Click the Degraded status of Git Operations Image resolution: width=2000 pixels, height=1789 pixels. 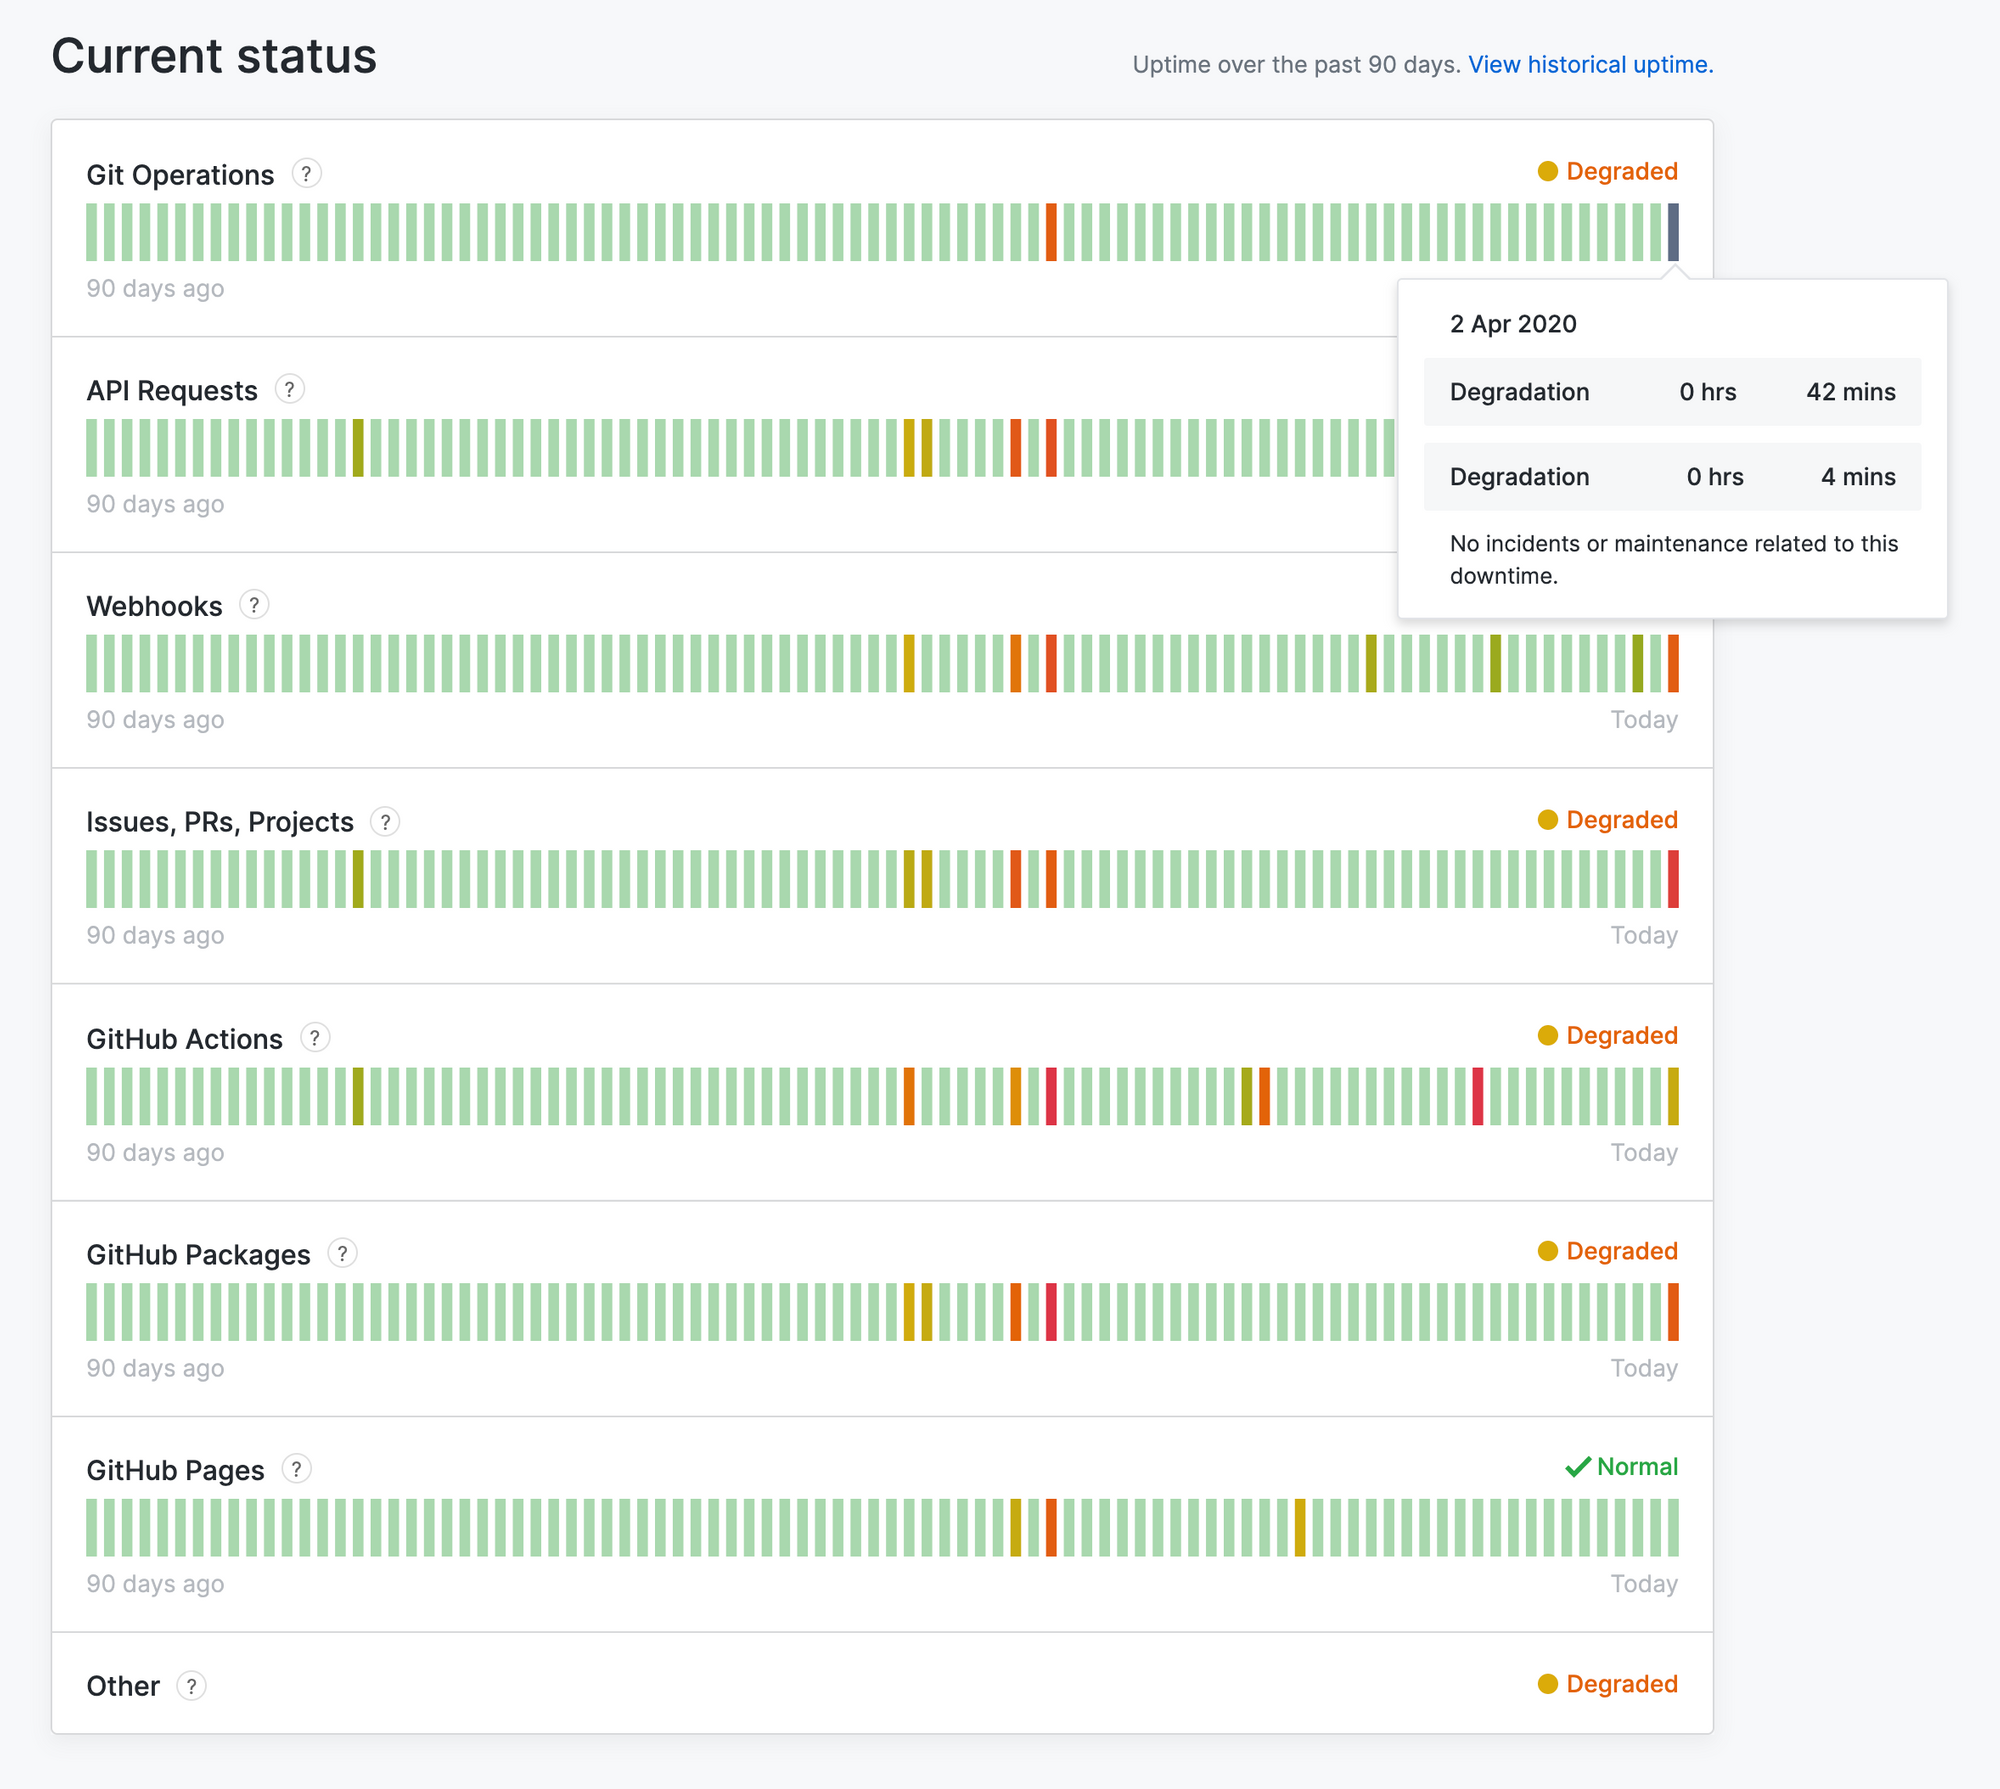click(1608, 172)
